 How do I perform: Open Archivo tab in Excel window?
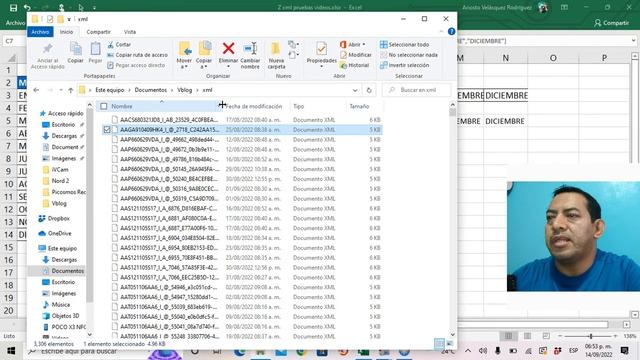click(x=15, y=23)
